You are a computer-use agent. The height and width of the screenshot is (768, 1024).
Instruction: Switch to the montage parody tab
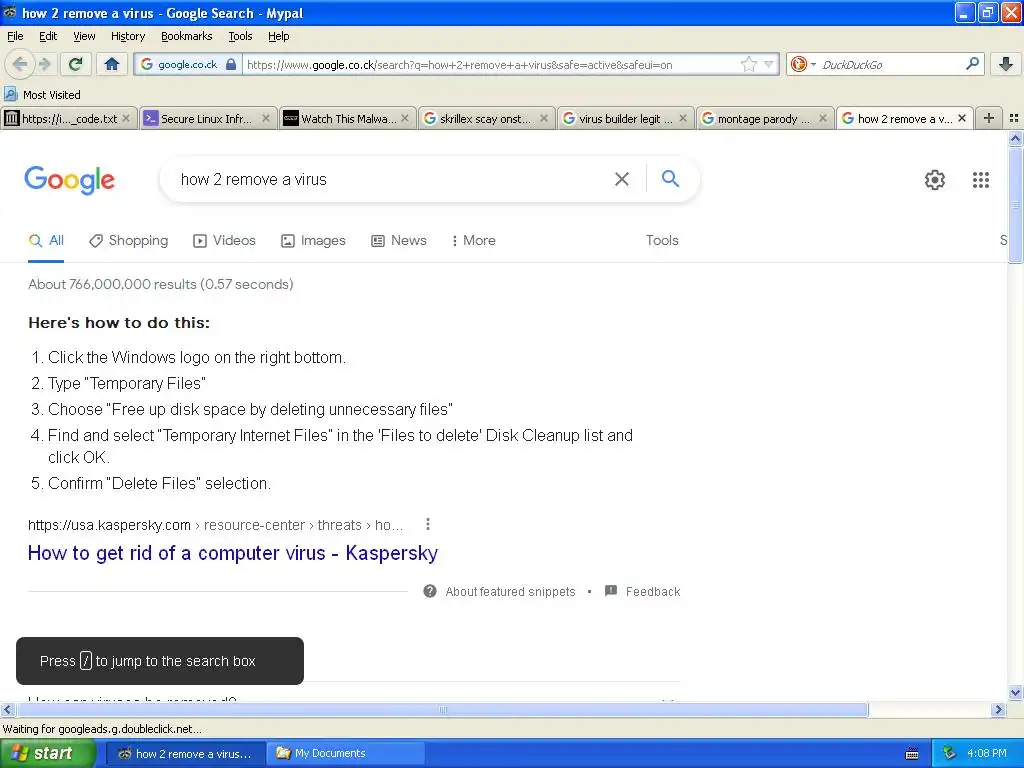tap(765, 118)
